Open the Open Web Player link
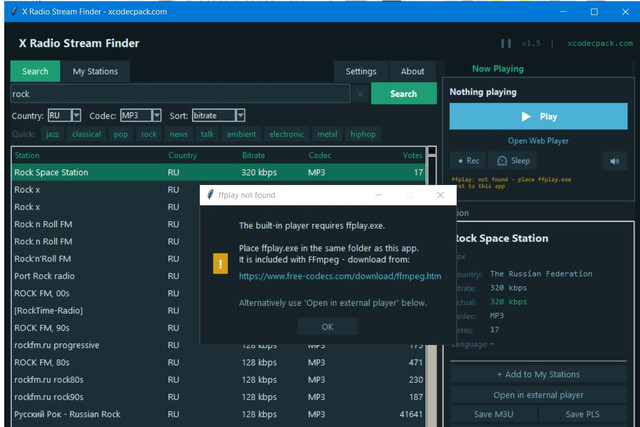Screen dimensions: 640x427 (x=538, y=141)
